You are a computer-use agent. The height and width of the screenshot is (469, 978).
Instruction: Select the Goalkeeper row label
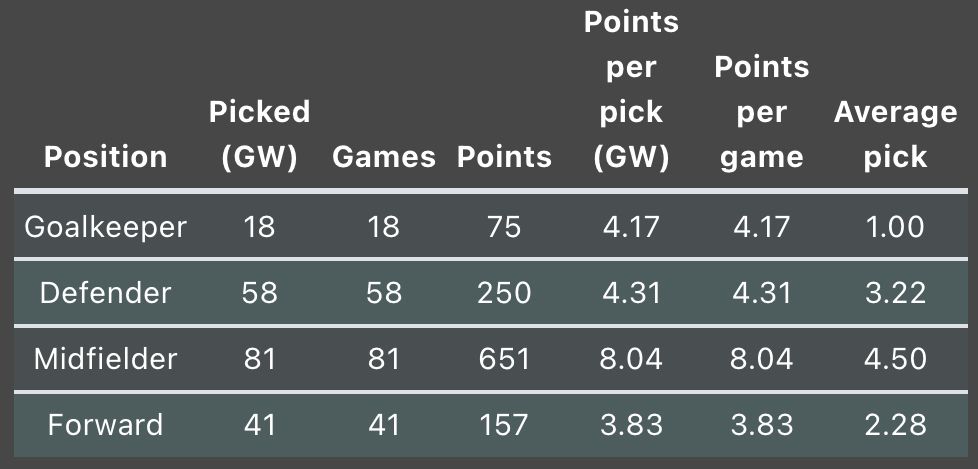(x=105, y=227)
